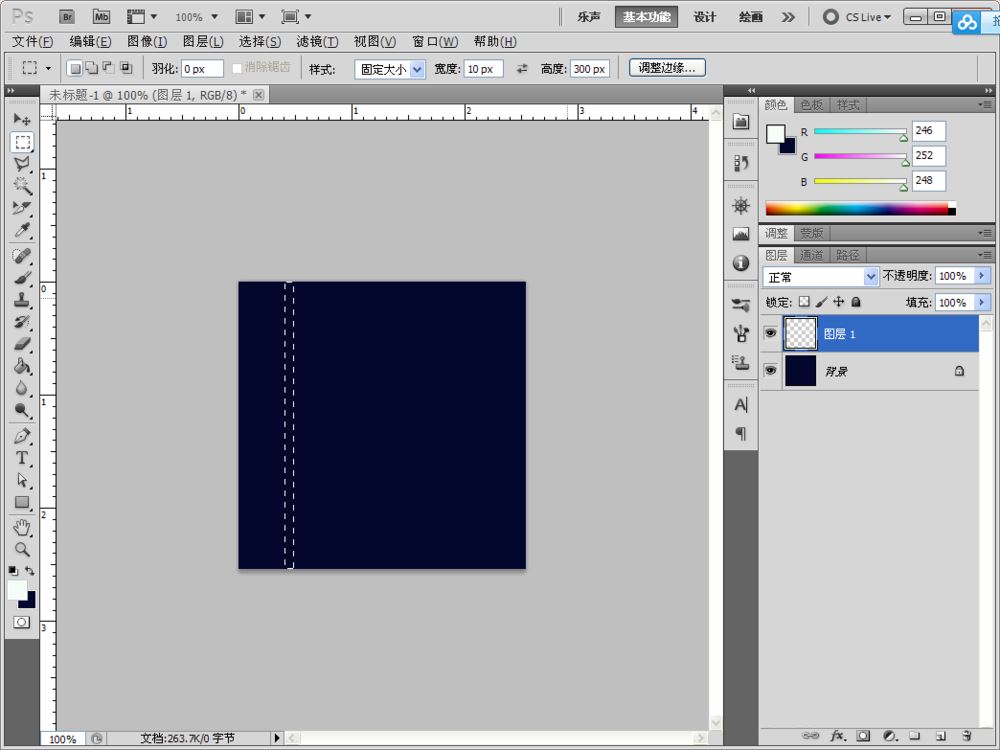Select the Crop tool

click(x=22, y=207)
